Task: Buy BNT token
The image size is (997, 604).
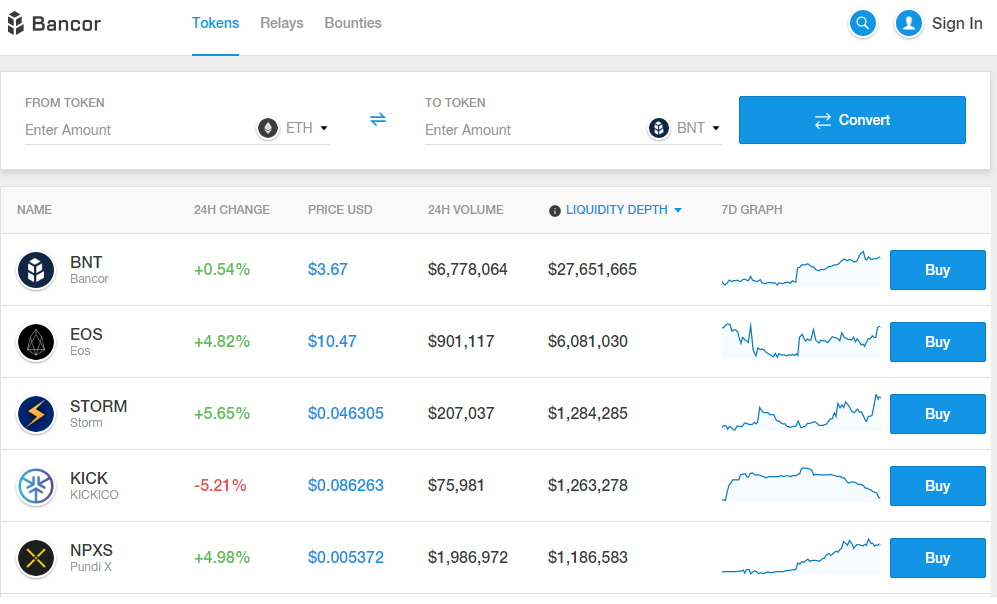Action: coord(937,270)
